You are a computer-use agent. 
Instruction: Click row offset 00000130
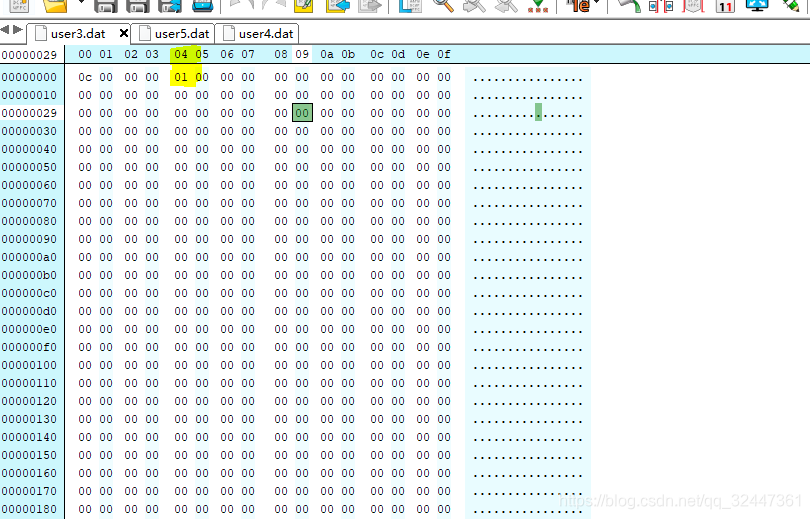(29, 419)
